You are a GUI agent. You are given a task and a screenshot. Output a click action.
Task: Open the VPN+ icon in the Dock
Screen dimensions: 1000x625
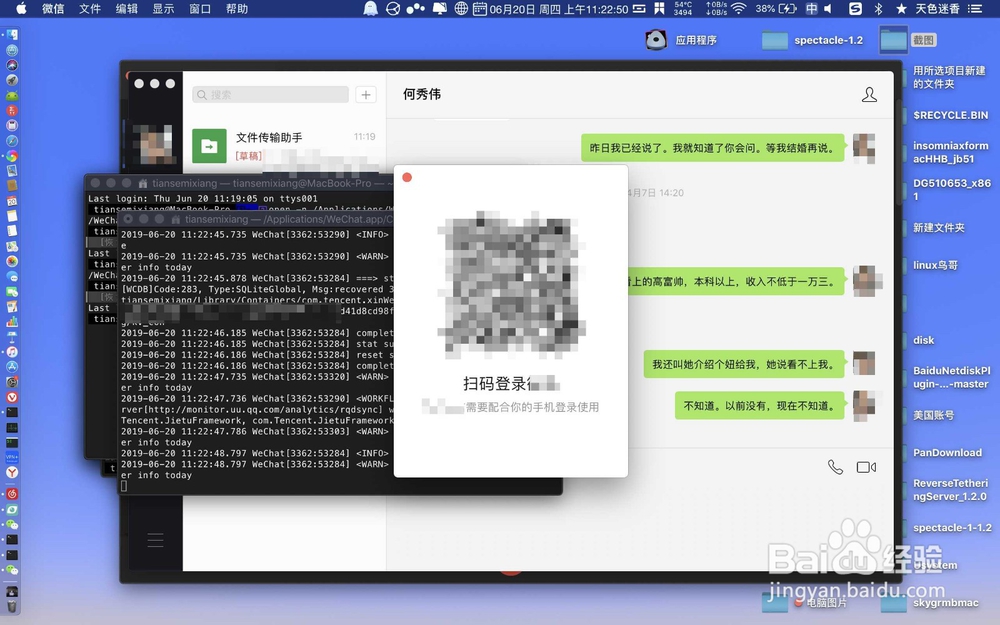click(x=12, y=457)
